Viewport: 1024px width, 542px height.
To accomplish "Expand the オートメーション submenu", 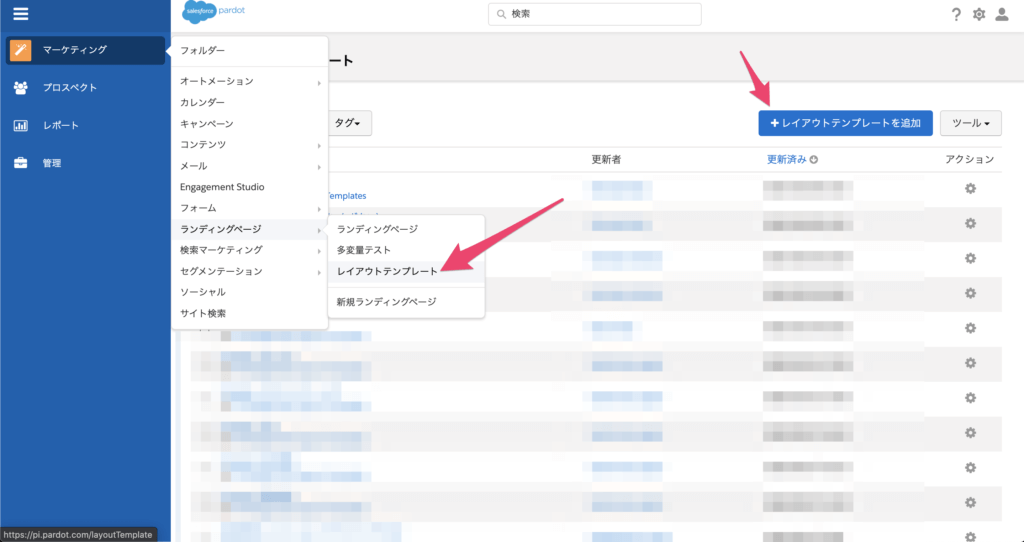I will click(x=249, y=81).
